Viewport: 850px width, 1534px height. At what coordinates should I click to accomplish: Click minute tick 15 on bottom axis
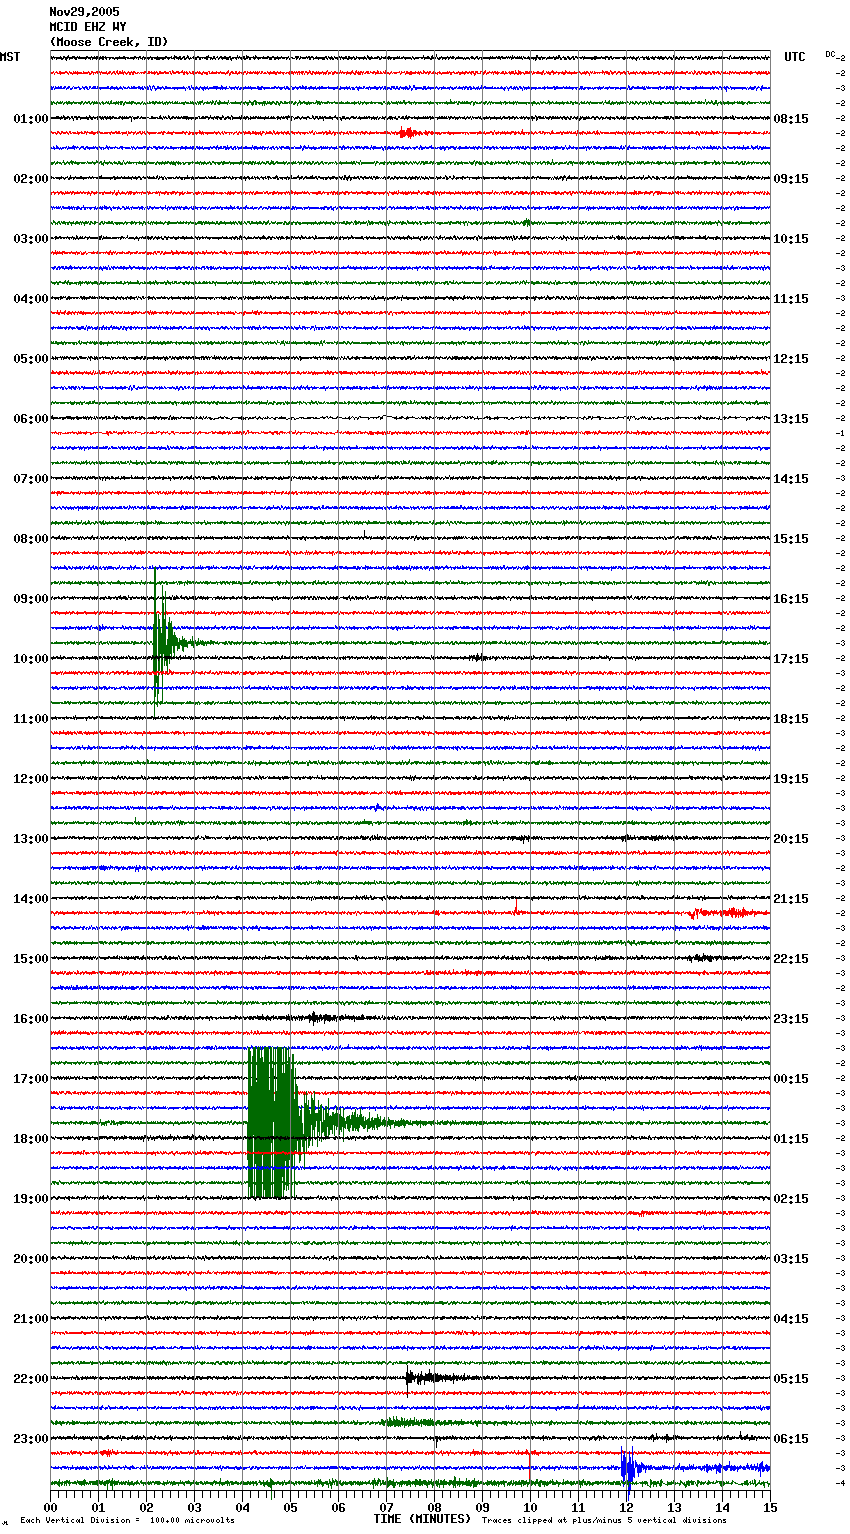click(x=770, y=1507)
